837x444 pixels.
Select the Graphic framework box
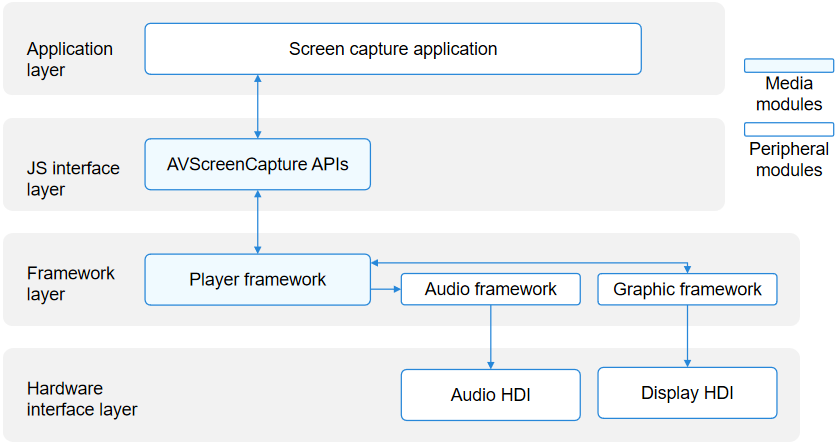pos(687,289)
